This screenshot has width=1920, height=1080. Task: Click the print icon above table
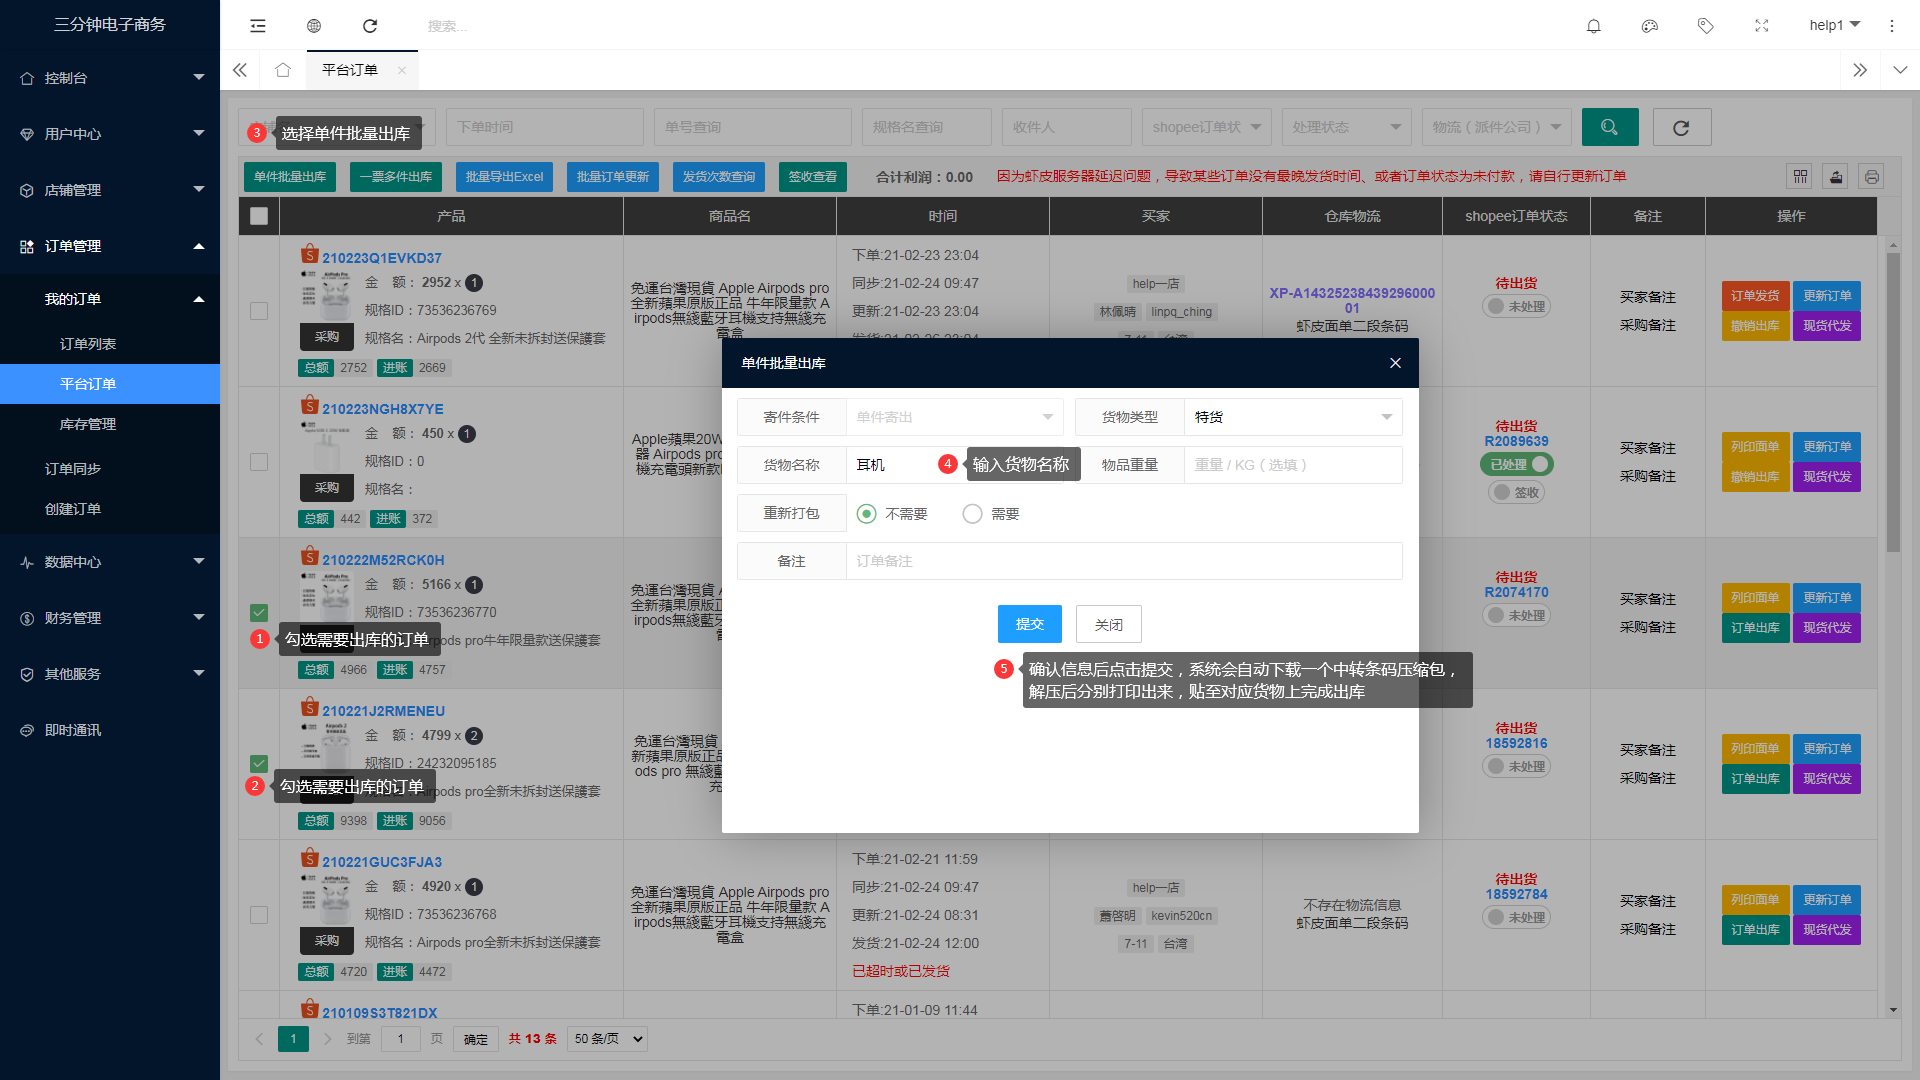point(1872,177)
